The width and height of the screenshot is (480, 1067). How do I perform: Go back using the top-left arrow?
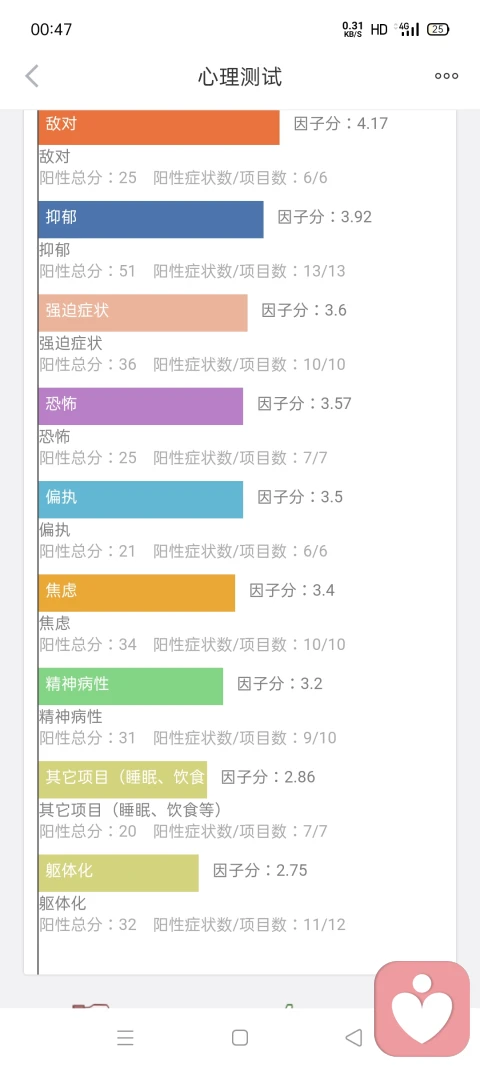click(32, 76)
